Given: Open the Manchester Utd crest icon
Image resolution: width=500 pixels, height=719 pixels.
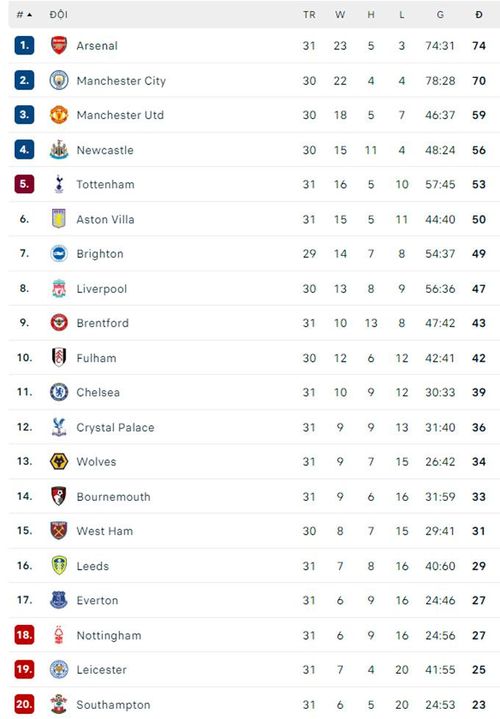Looking at the screenshot, I should 59,115.
